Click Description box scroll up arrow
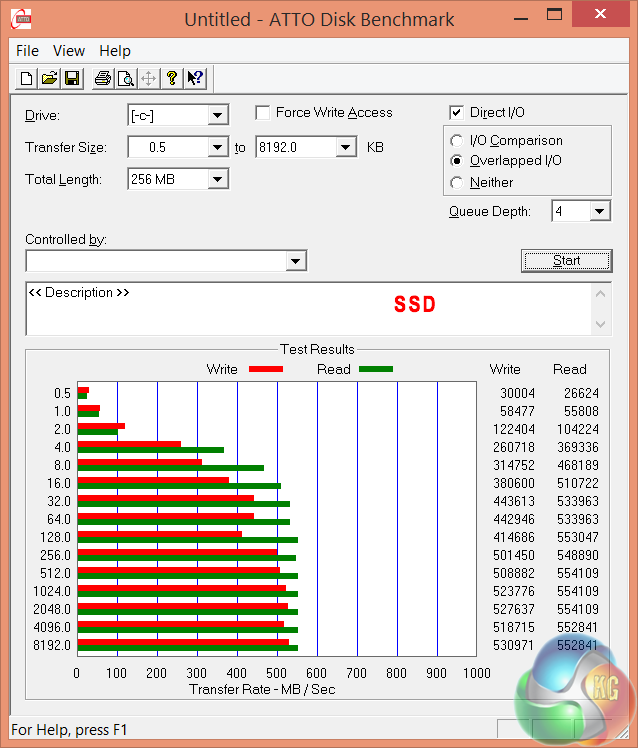This screenshot has height=748, width=638. [601, 294]
